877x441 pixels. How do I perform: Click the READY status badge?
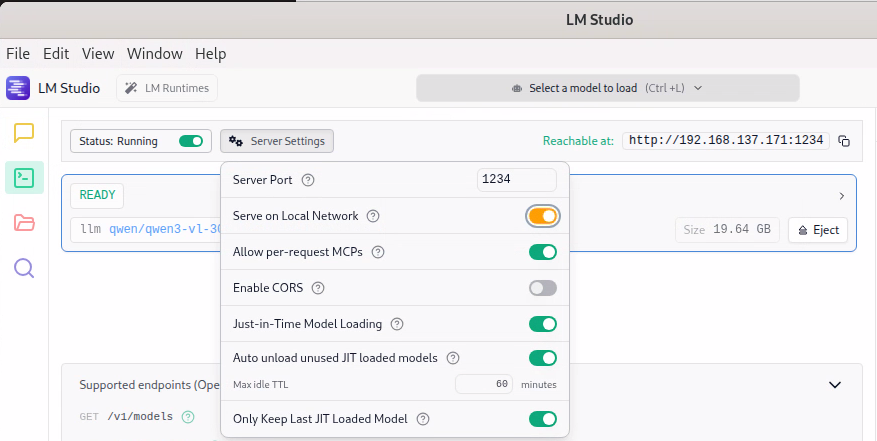point(97,195)
